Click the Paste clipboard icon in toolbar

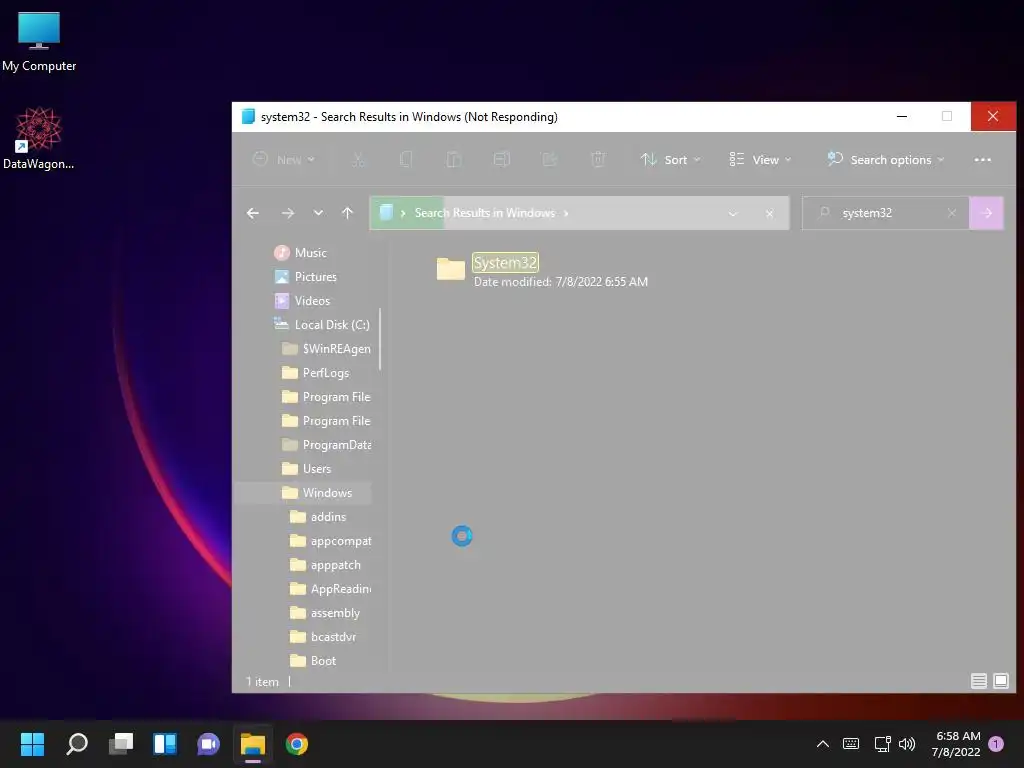click(454, 159)
